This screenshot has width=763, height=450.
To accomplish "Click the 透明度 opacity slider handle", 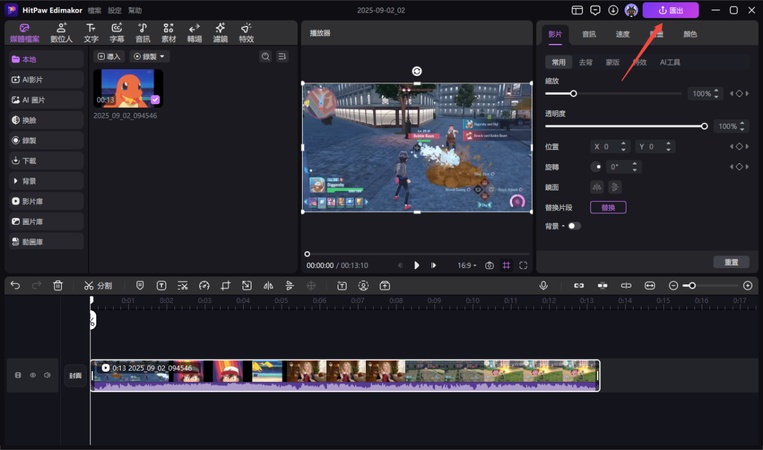I will [x=704, y=126].
